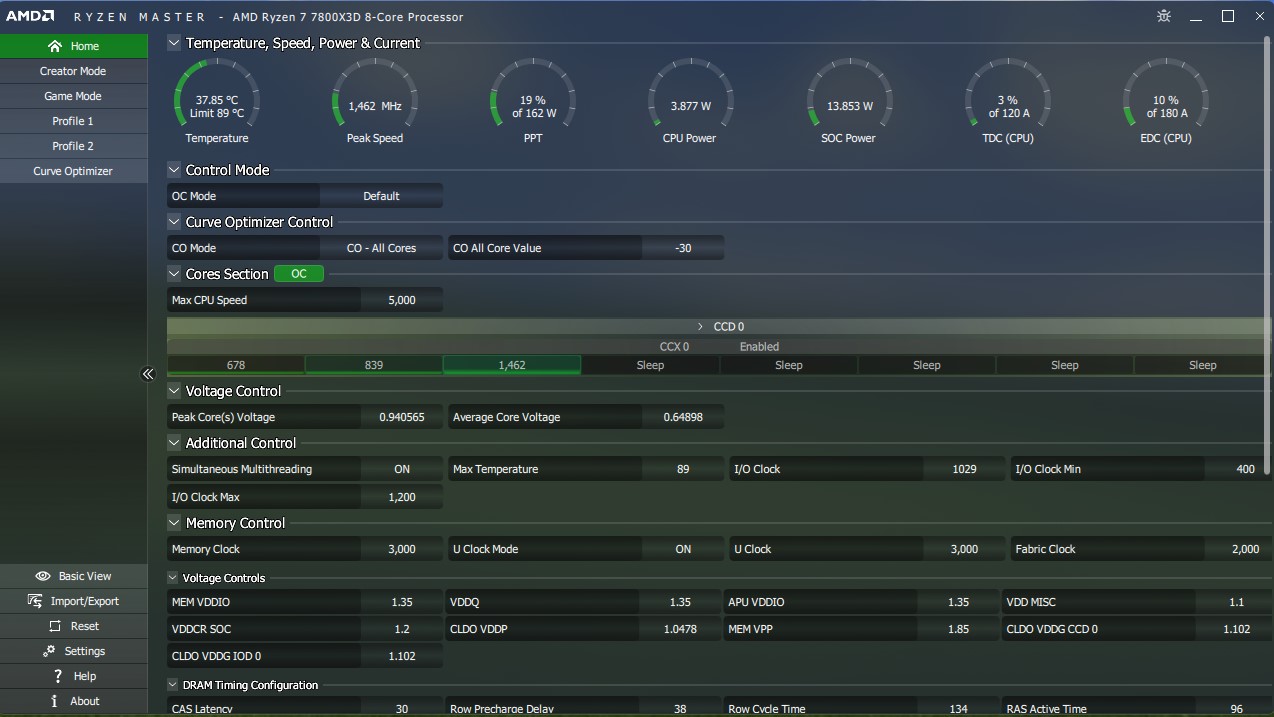Screen dimensions: 1274x717
Task: Collapse the Voltage Control section
Action: click(x=174, y=391)
